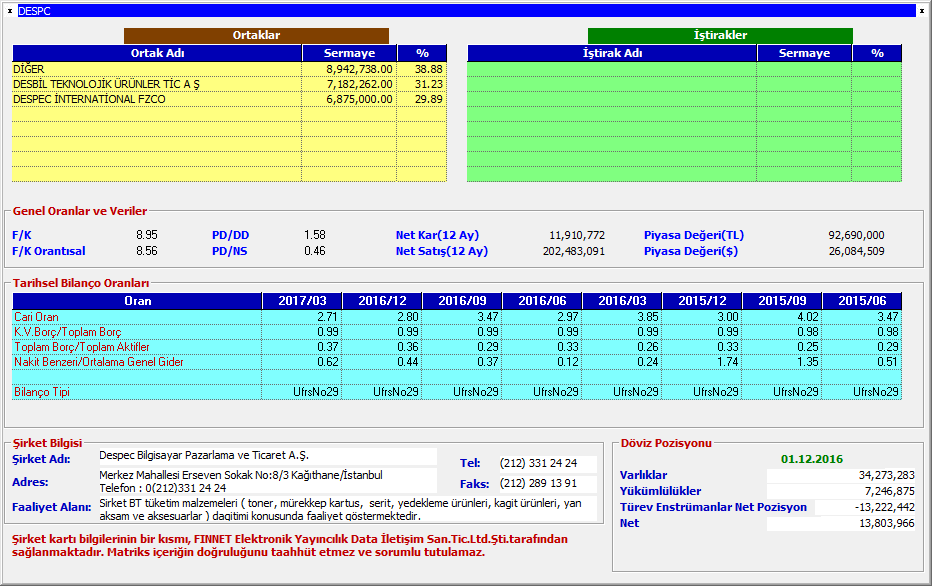The height and width of the screenshot is (586, 932).
Task: Click the Net Satış(12 Ay) label
Action: pyautogui.click(x=442, y=251)
